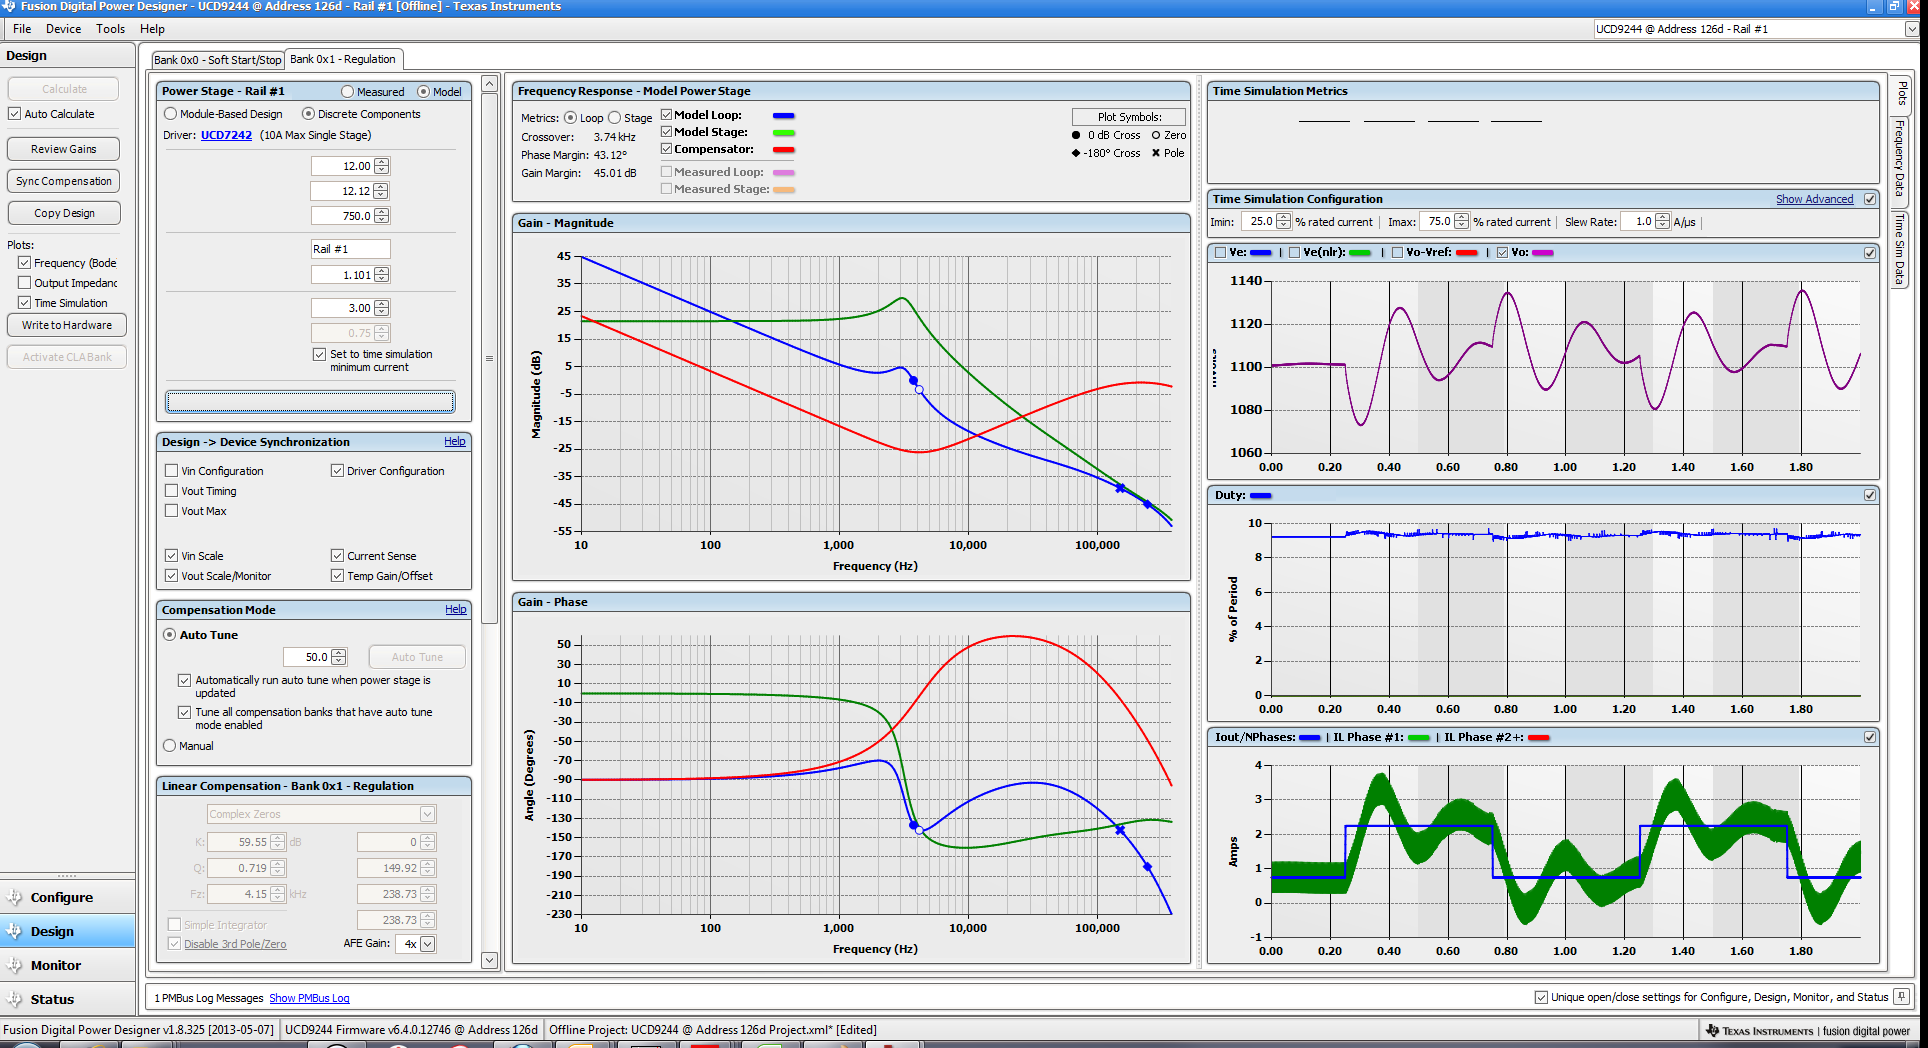Viewport: 1928px width, 1048px height.
Task: Adjust the Imin 25.0 stepper
Action: tap(1283, 222)
